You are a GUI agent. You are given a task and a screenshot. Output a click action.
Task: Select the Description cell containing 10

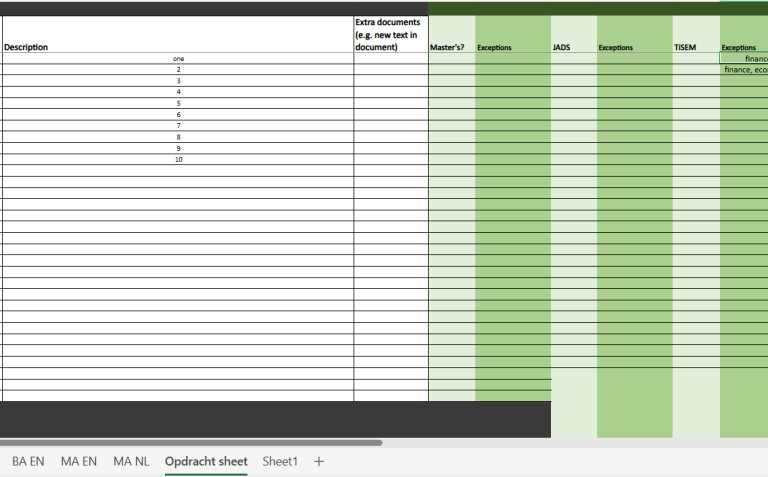[178, 159]
